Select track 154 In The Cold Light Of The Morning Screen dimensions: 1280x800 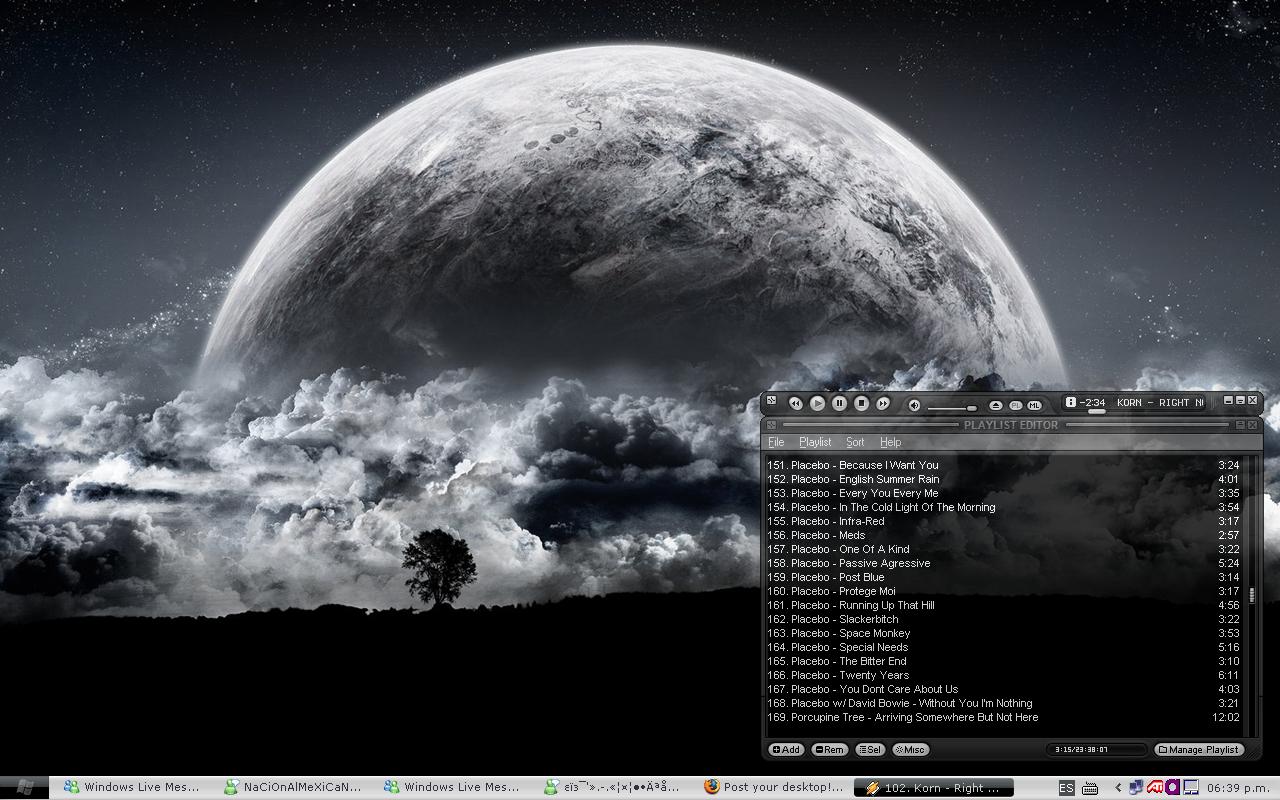point(1003,507)
